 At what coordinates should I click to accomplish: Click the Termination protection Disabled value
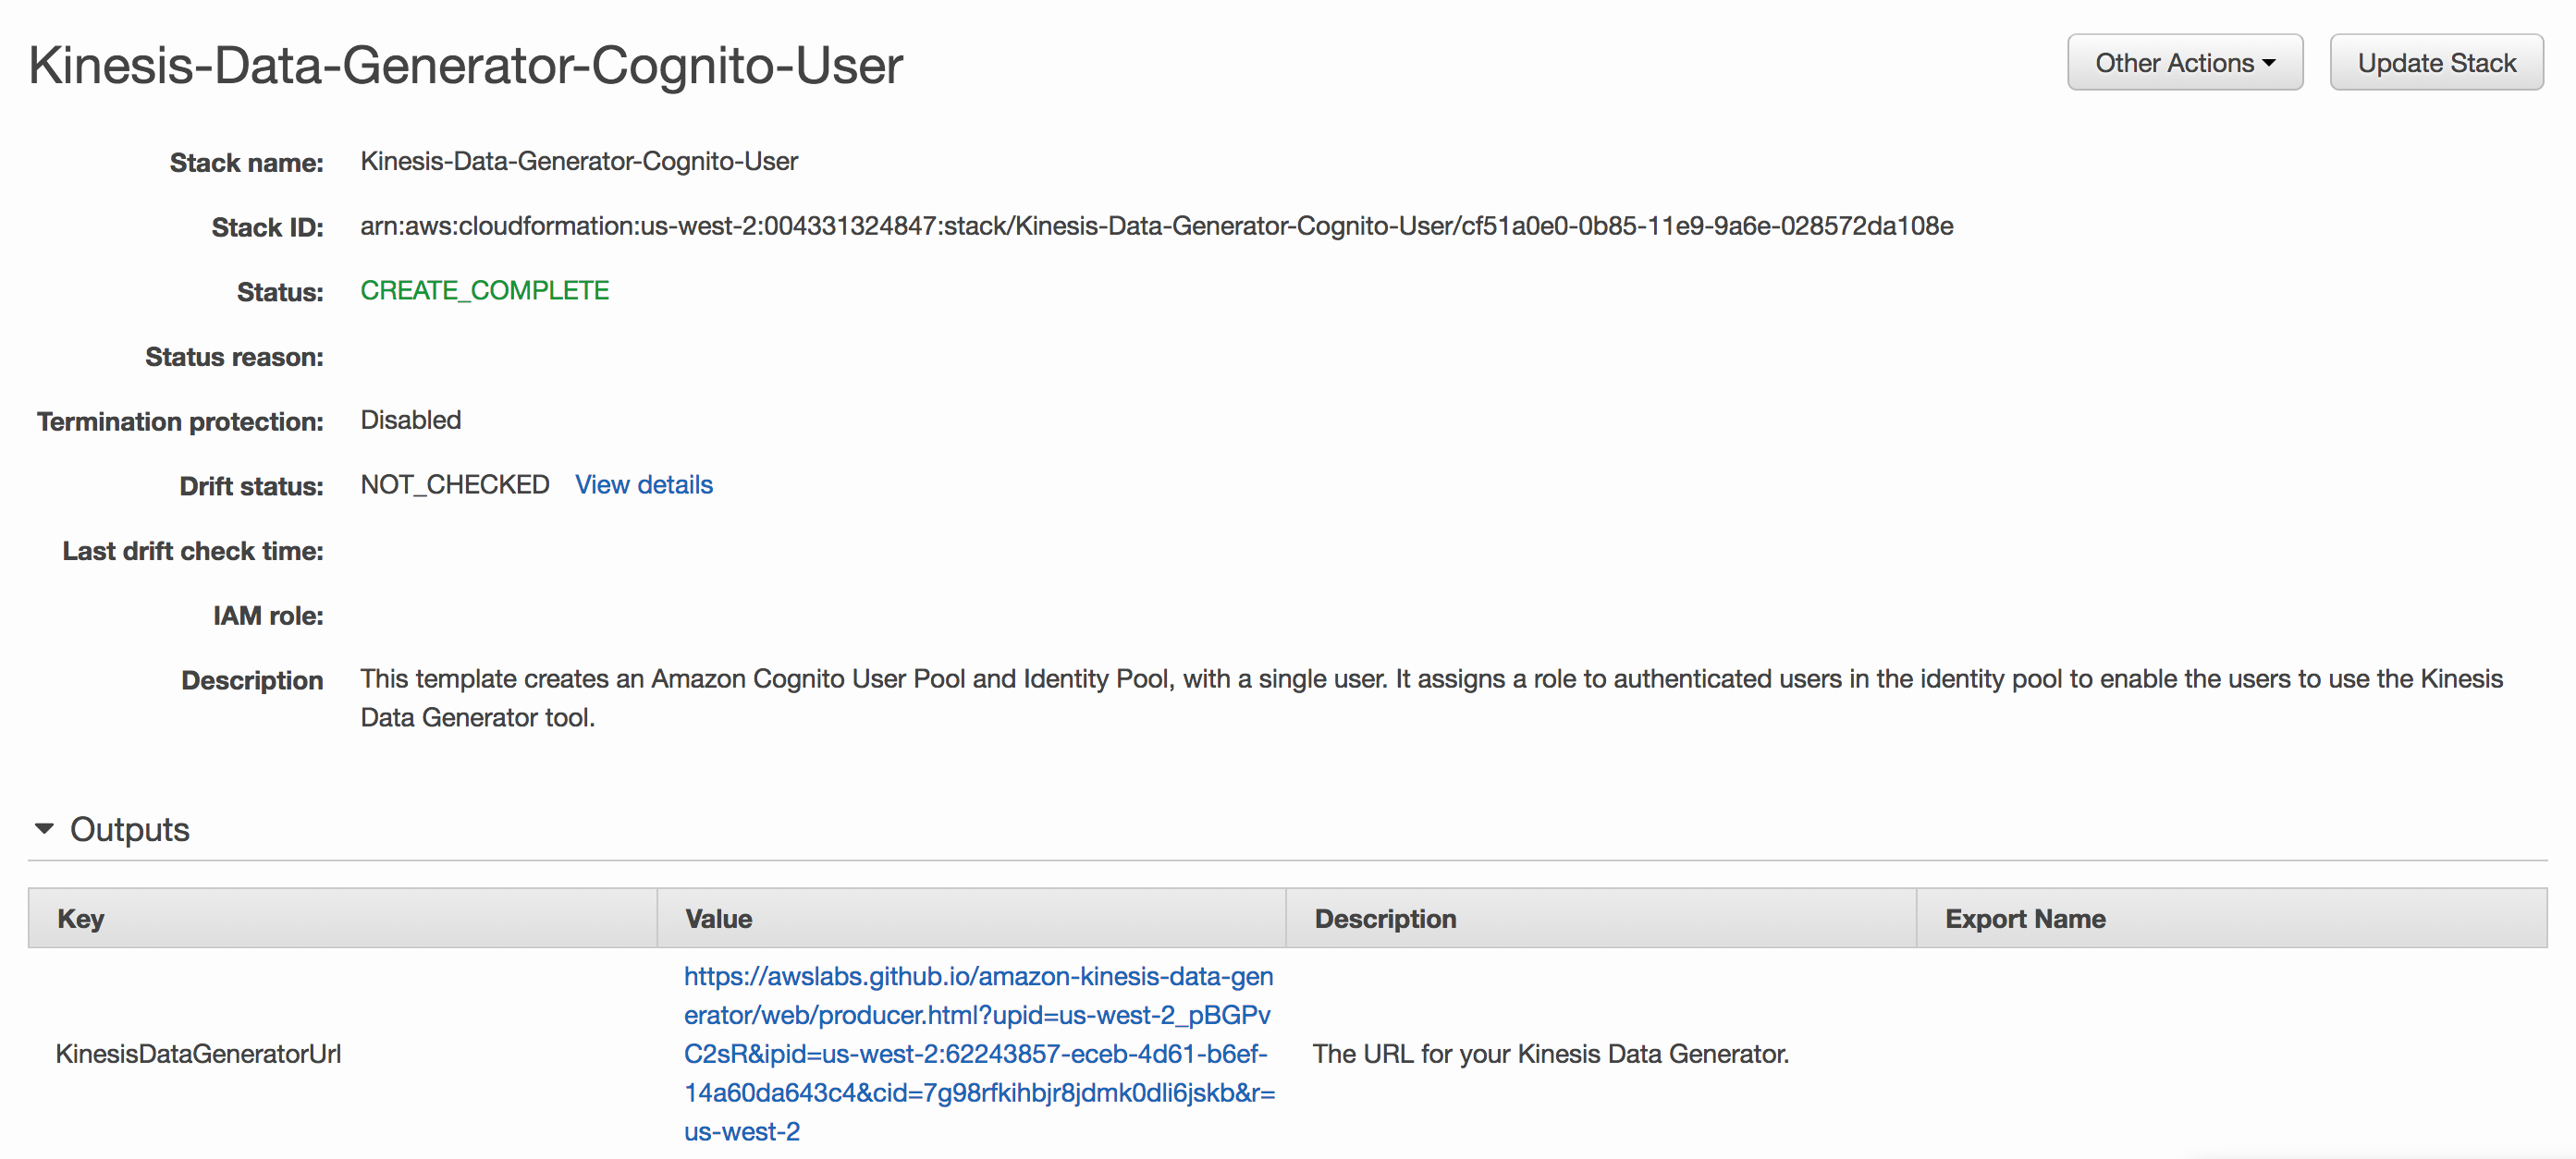point(410,420)
